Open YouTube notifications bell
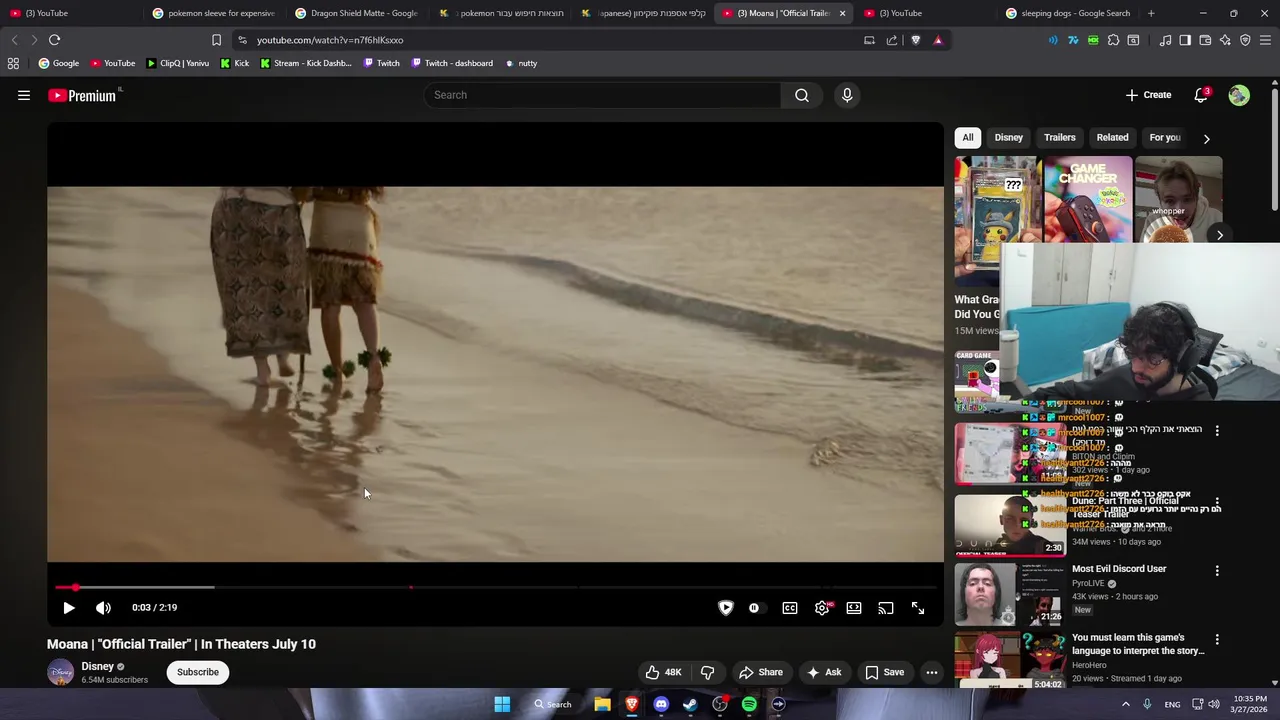Viewport: 1280px width, 720px height. pyautogui.click(x=1201, y=95)
